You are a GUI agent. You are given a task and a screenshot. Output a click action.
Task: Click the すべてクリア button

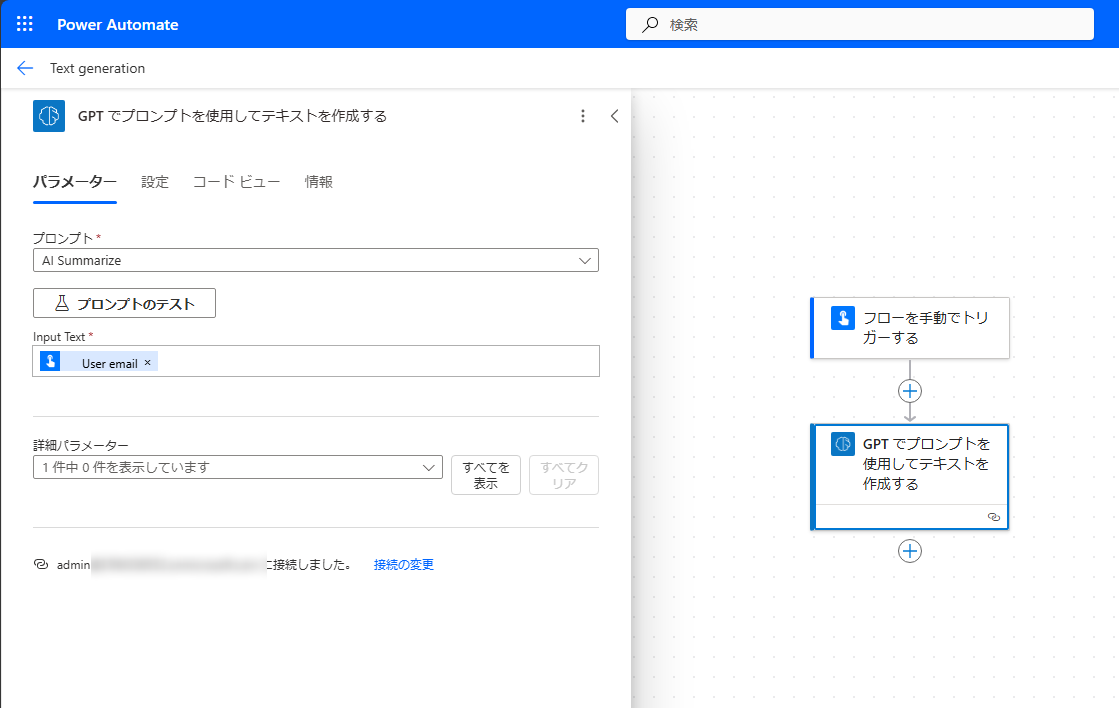click(x=564, y=475)
